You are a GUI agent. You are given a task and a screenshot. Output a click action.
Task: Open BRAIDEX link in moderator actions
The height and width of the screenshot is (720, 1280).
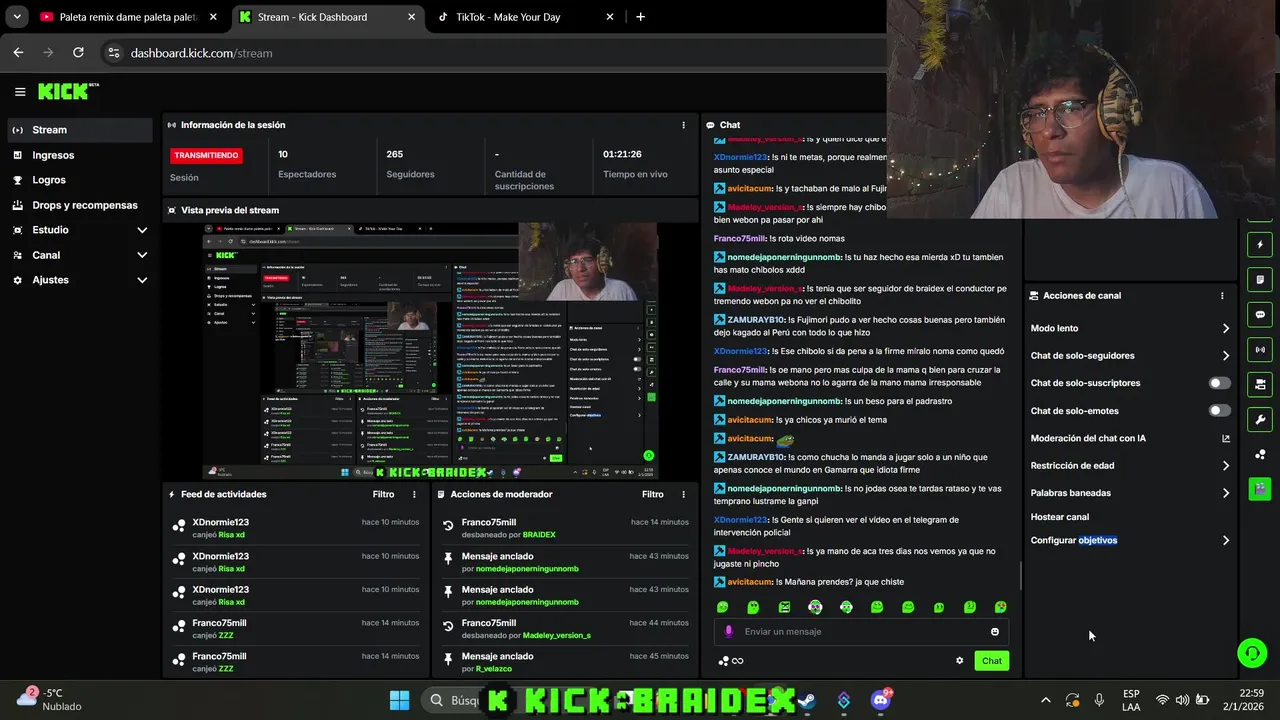[539, 535]
